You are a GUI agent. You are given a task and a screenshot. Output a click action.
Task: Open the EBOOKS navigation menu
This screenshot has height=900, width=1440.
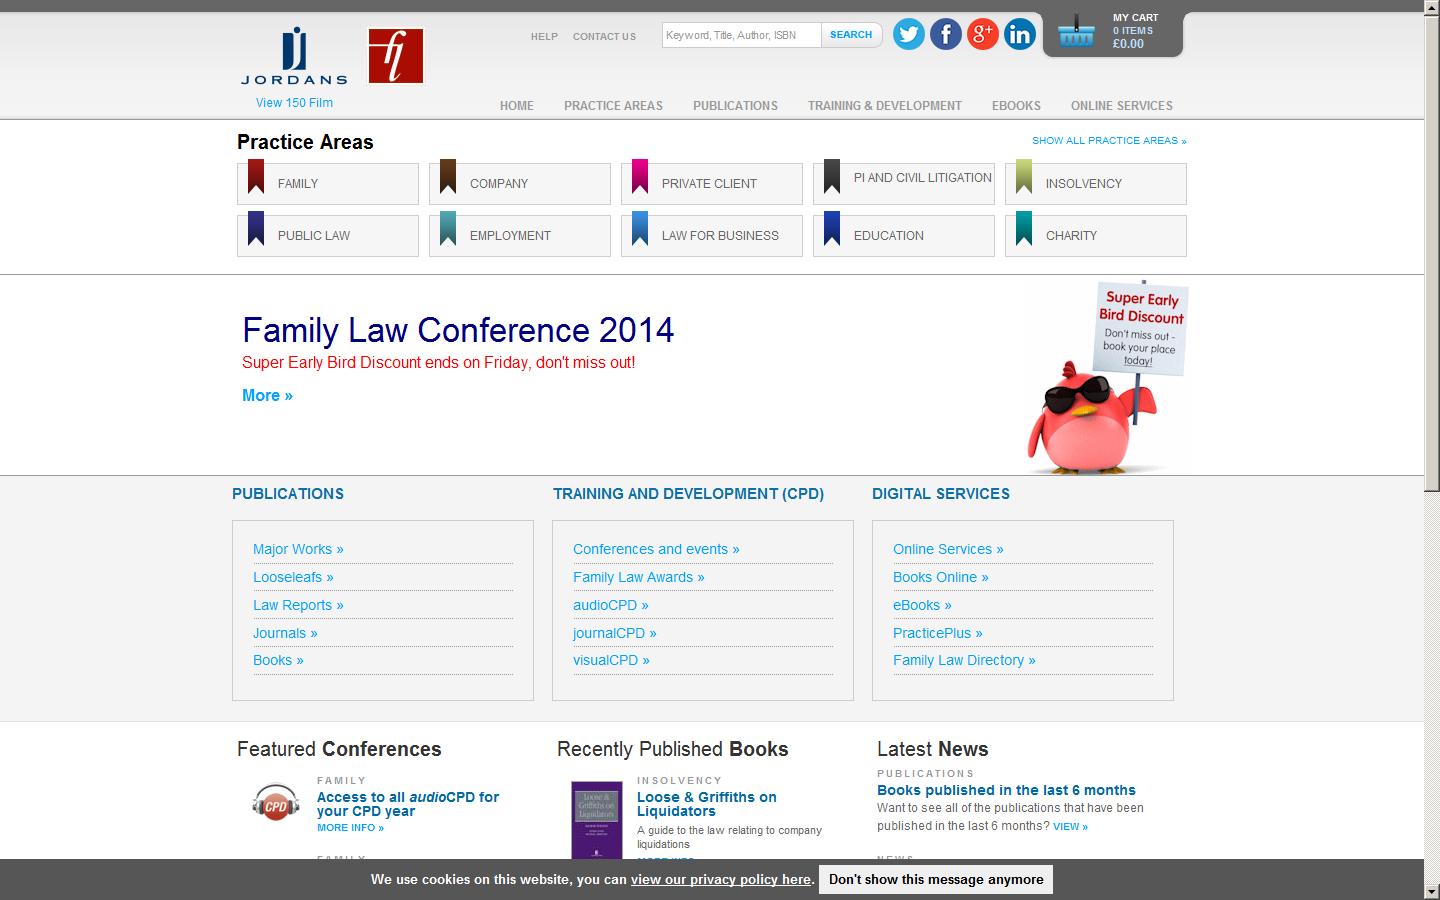click(1016, 105)
